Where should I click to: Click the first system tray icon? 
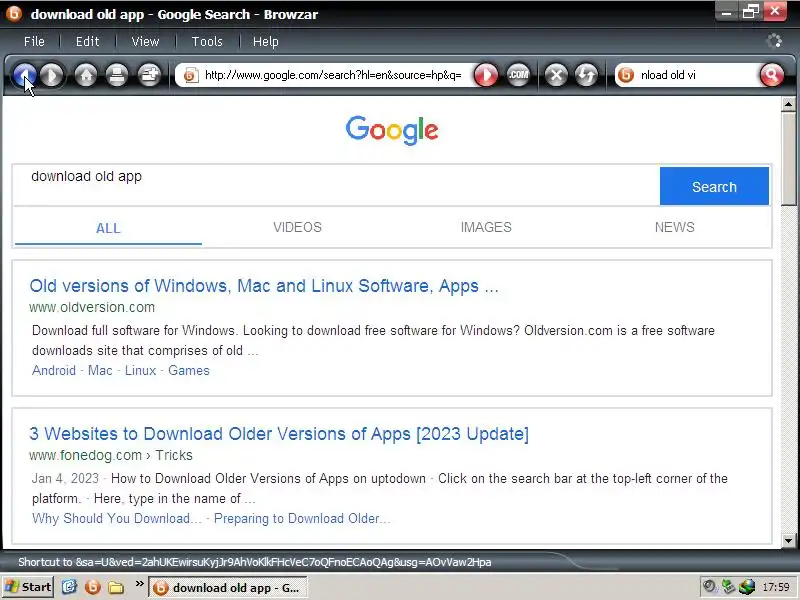click(708, 586)
